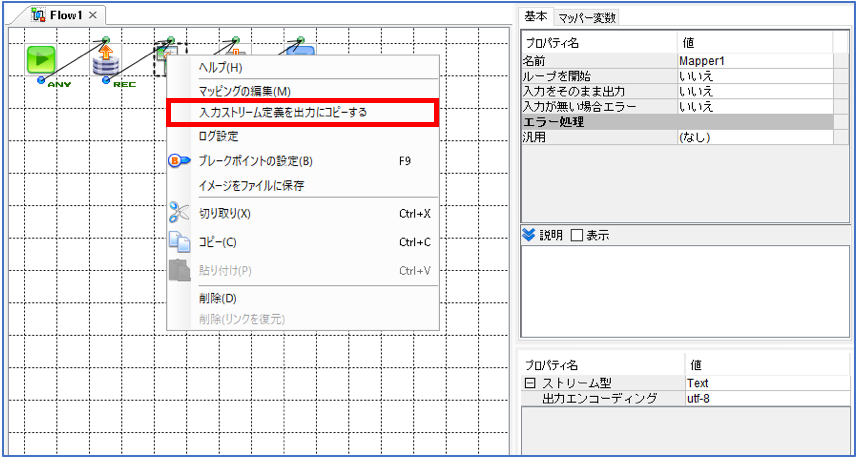Click the Flow1 tab icon
This screenshot has height=459, width=857.
tap(39, 15)
